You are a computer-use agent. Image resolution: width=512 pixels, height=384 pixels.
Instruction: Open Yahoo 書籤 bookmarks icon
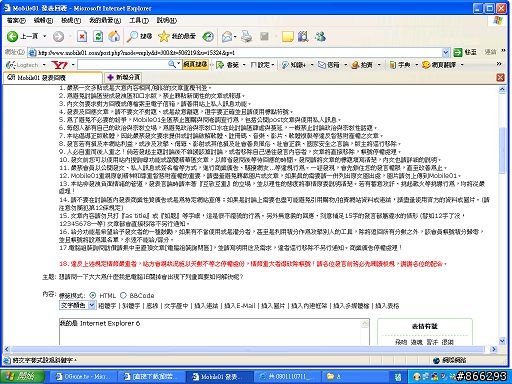pos(227,65)
